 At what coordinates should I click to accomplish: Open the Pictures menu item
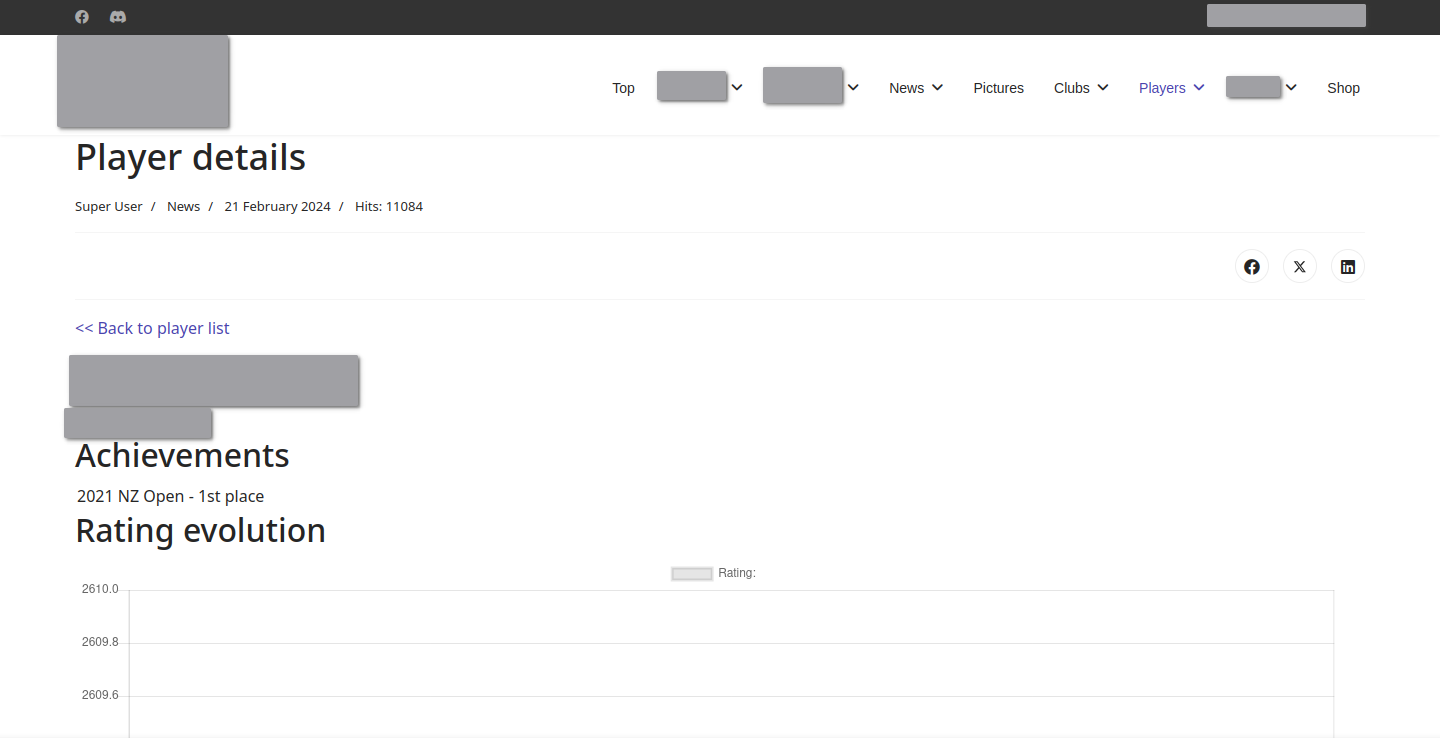pos(998,88)
